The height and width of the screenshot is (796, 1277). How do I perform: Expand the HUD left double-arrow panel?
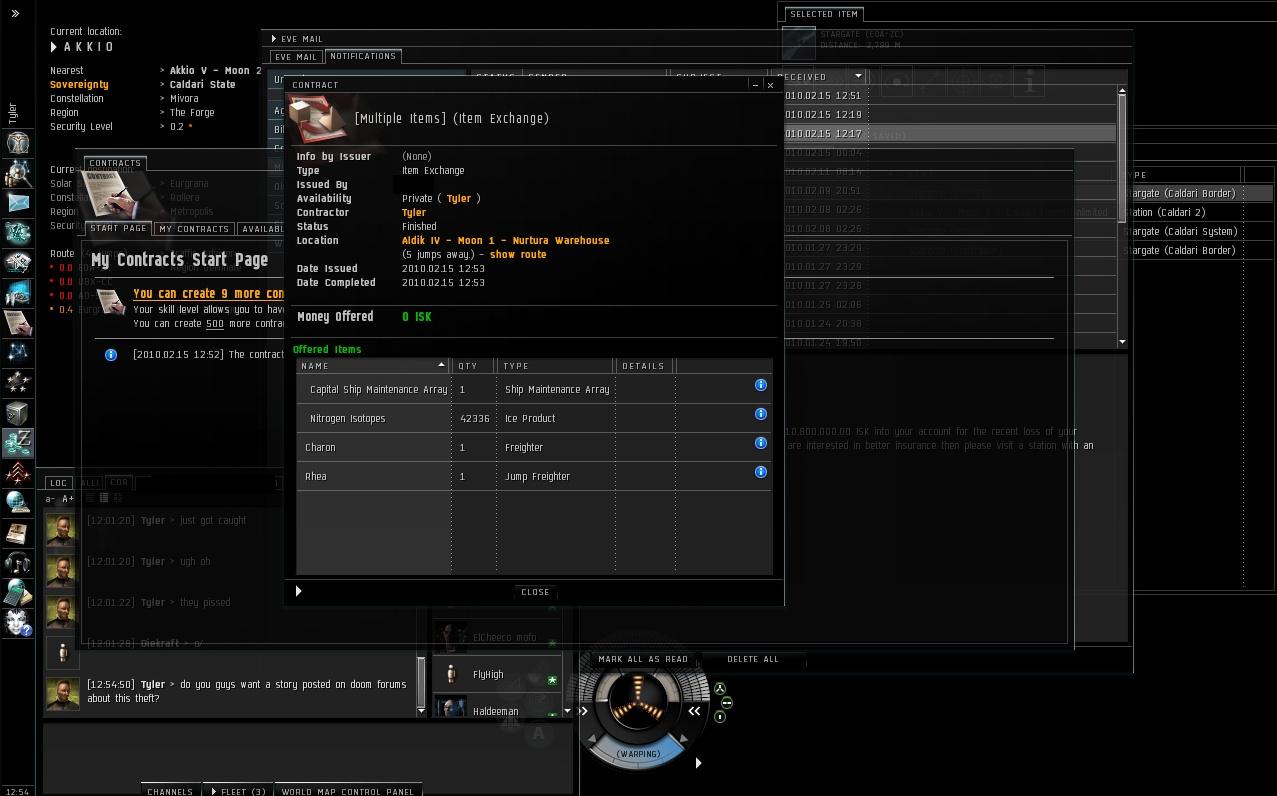tap(584, 711)
